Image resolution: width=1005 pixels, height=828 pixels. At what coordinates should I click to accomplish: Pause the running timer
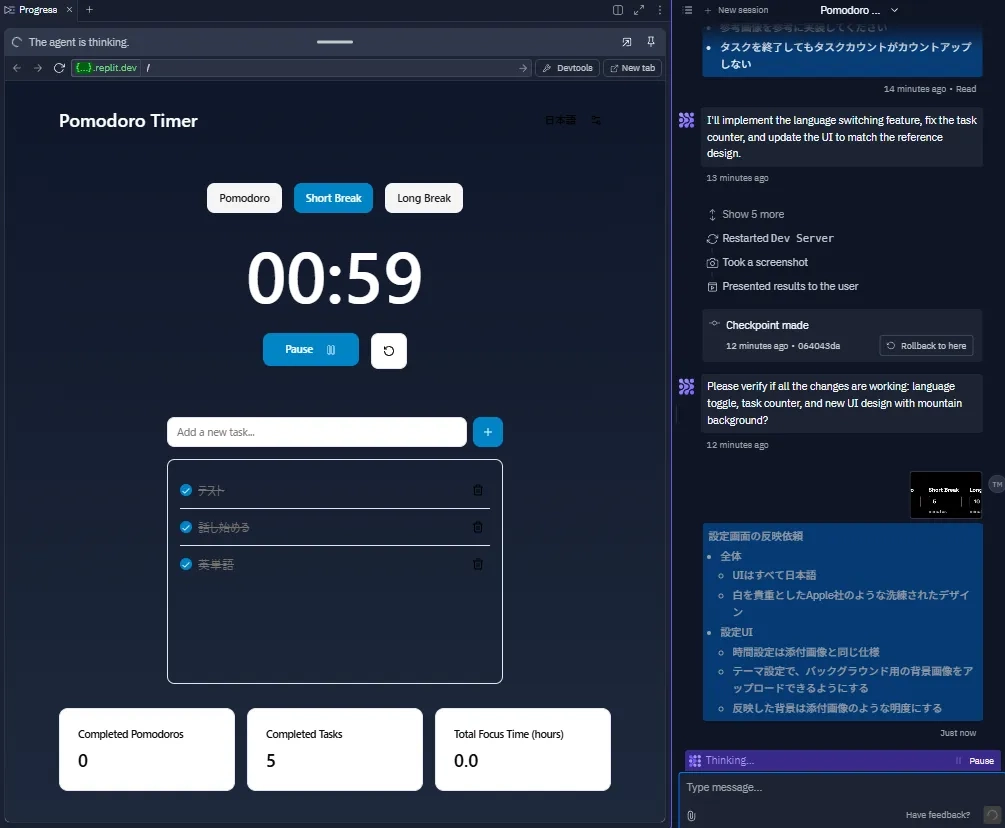(x=311, y=349)
